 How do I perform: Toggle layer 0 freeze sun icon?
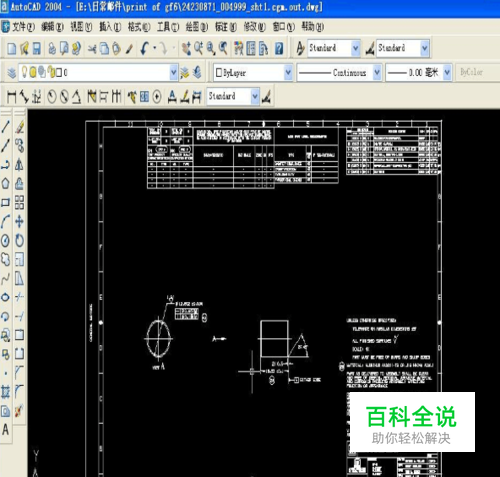tap(33, 72)
